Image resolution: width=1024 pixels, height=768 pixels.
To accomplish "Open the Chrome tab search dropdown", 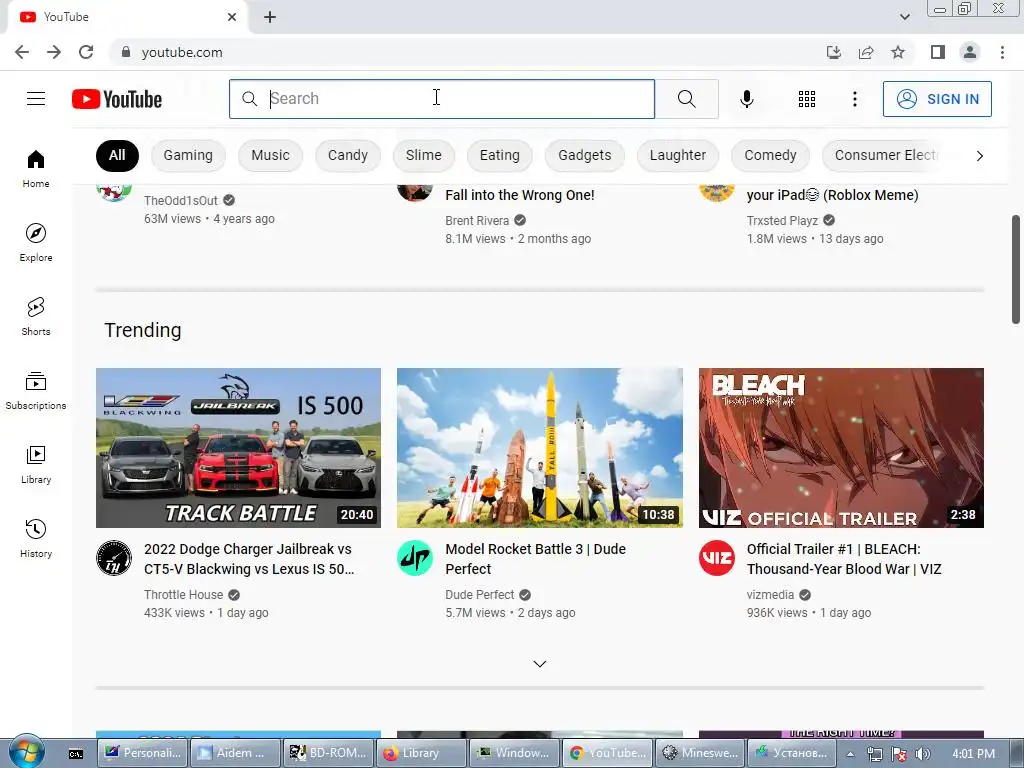I will [x=904, y=17].
